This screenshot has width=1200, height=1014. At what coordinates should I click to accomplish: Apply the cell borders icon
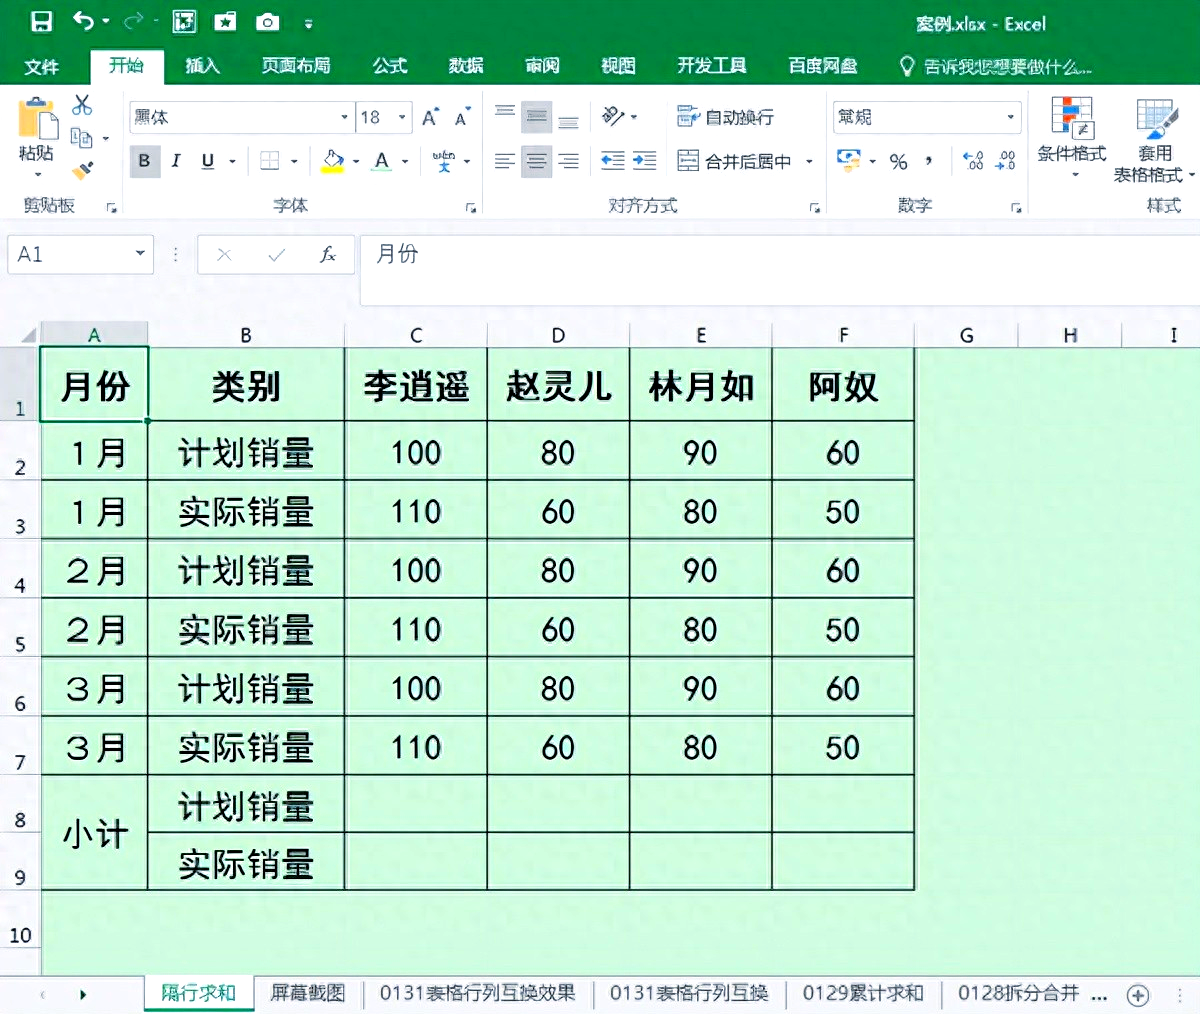click(x=270, y=161)
